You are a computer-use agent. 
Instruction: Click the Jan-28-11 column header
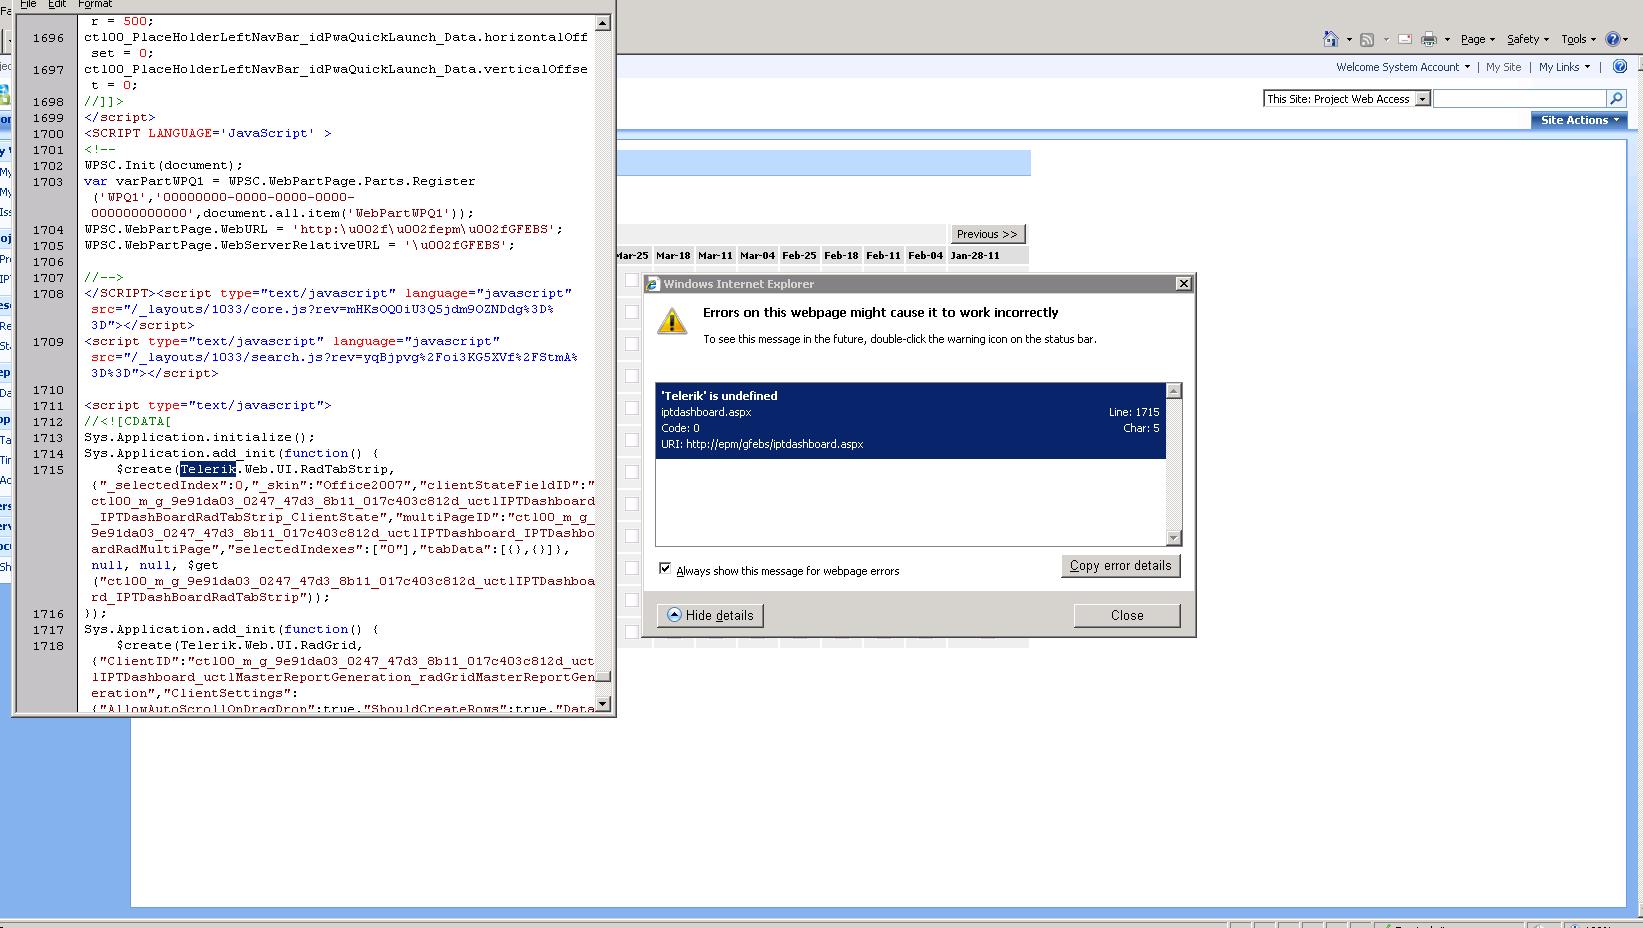tap(975, 256)
